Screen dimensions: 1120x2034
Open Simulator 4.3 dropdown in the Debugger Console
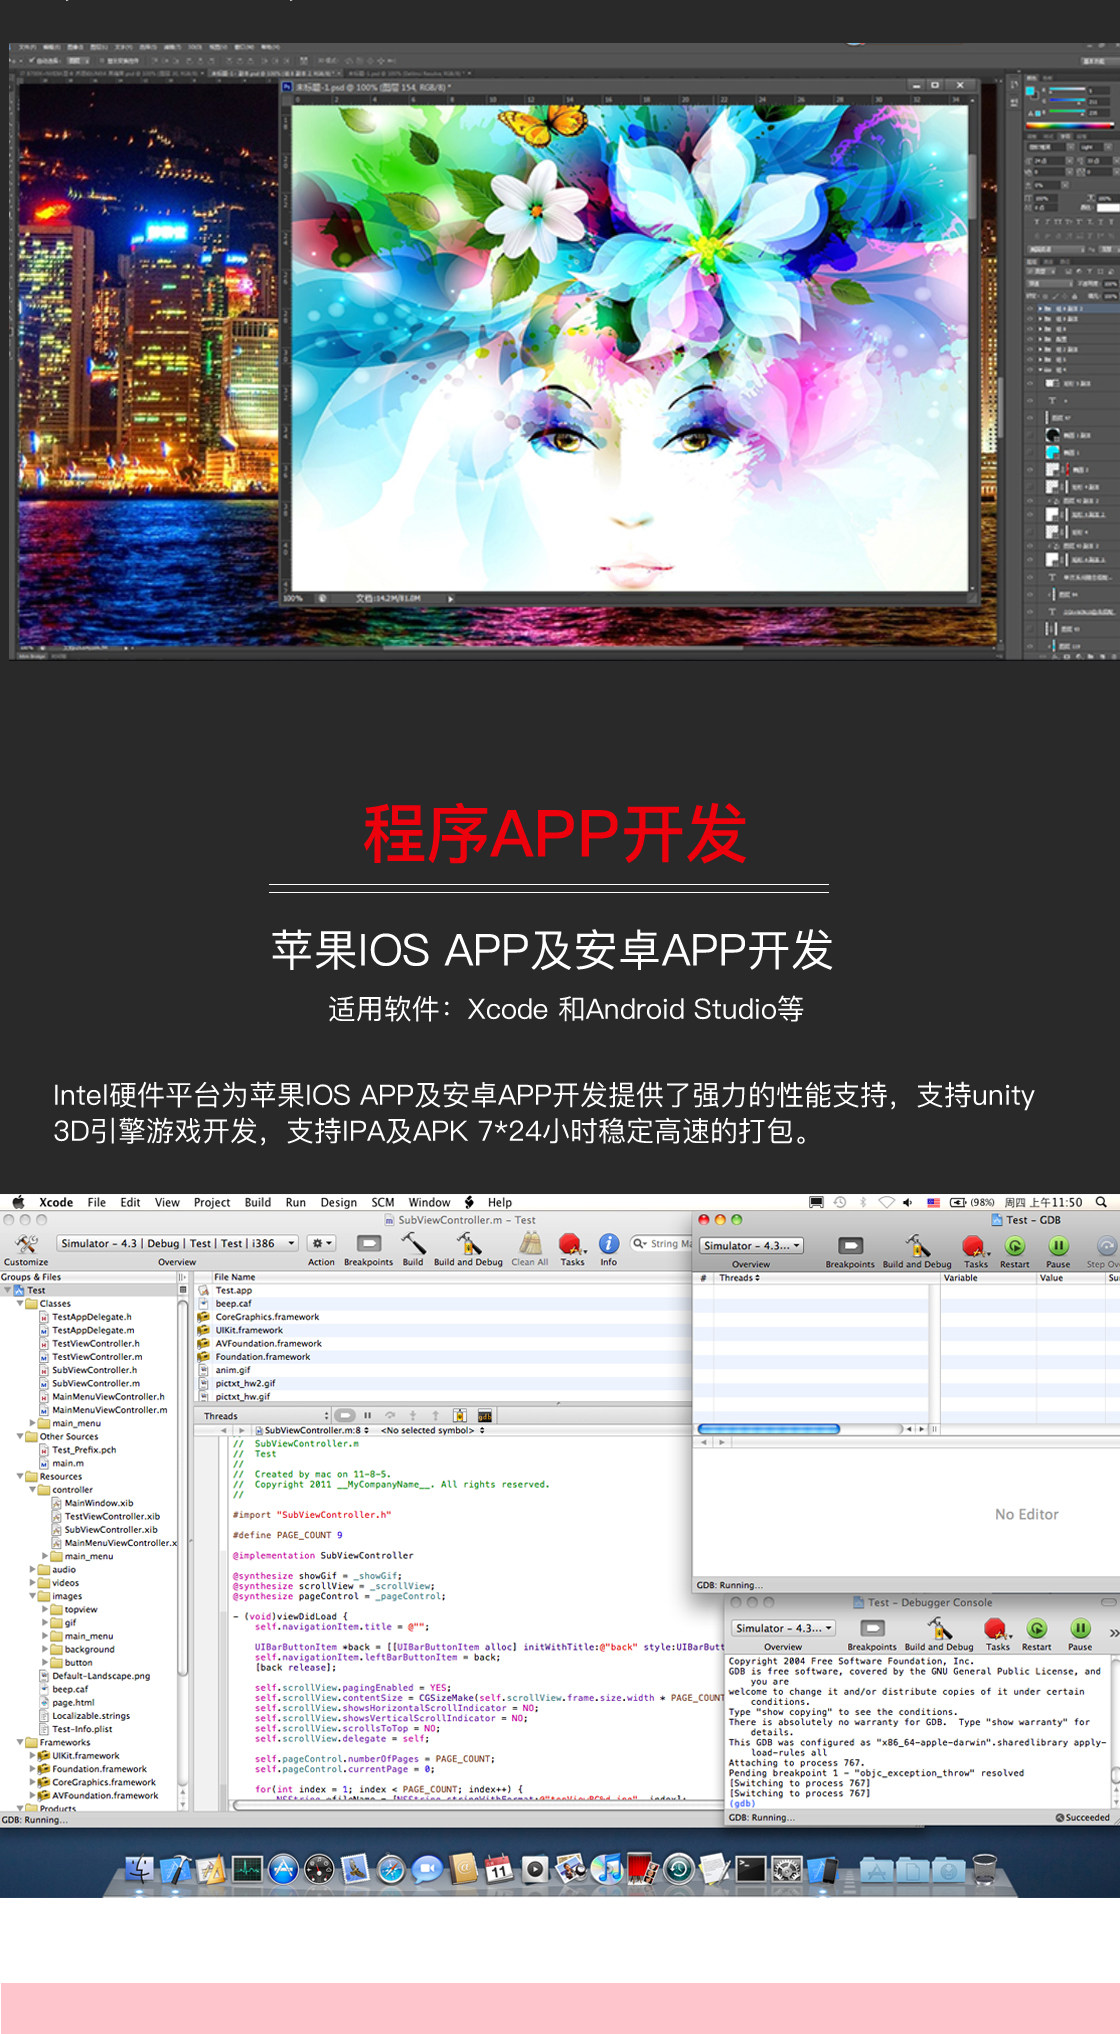(784, 1628)
